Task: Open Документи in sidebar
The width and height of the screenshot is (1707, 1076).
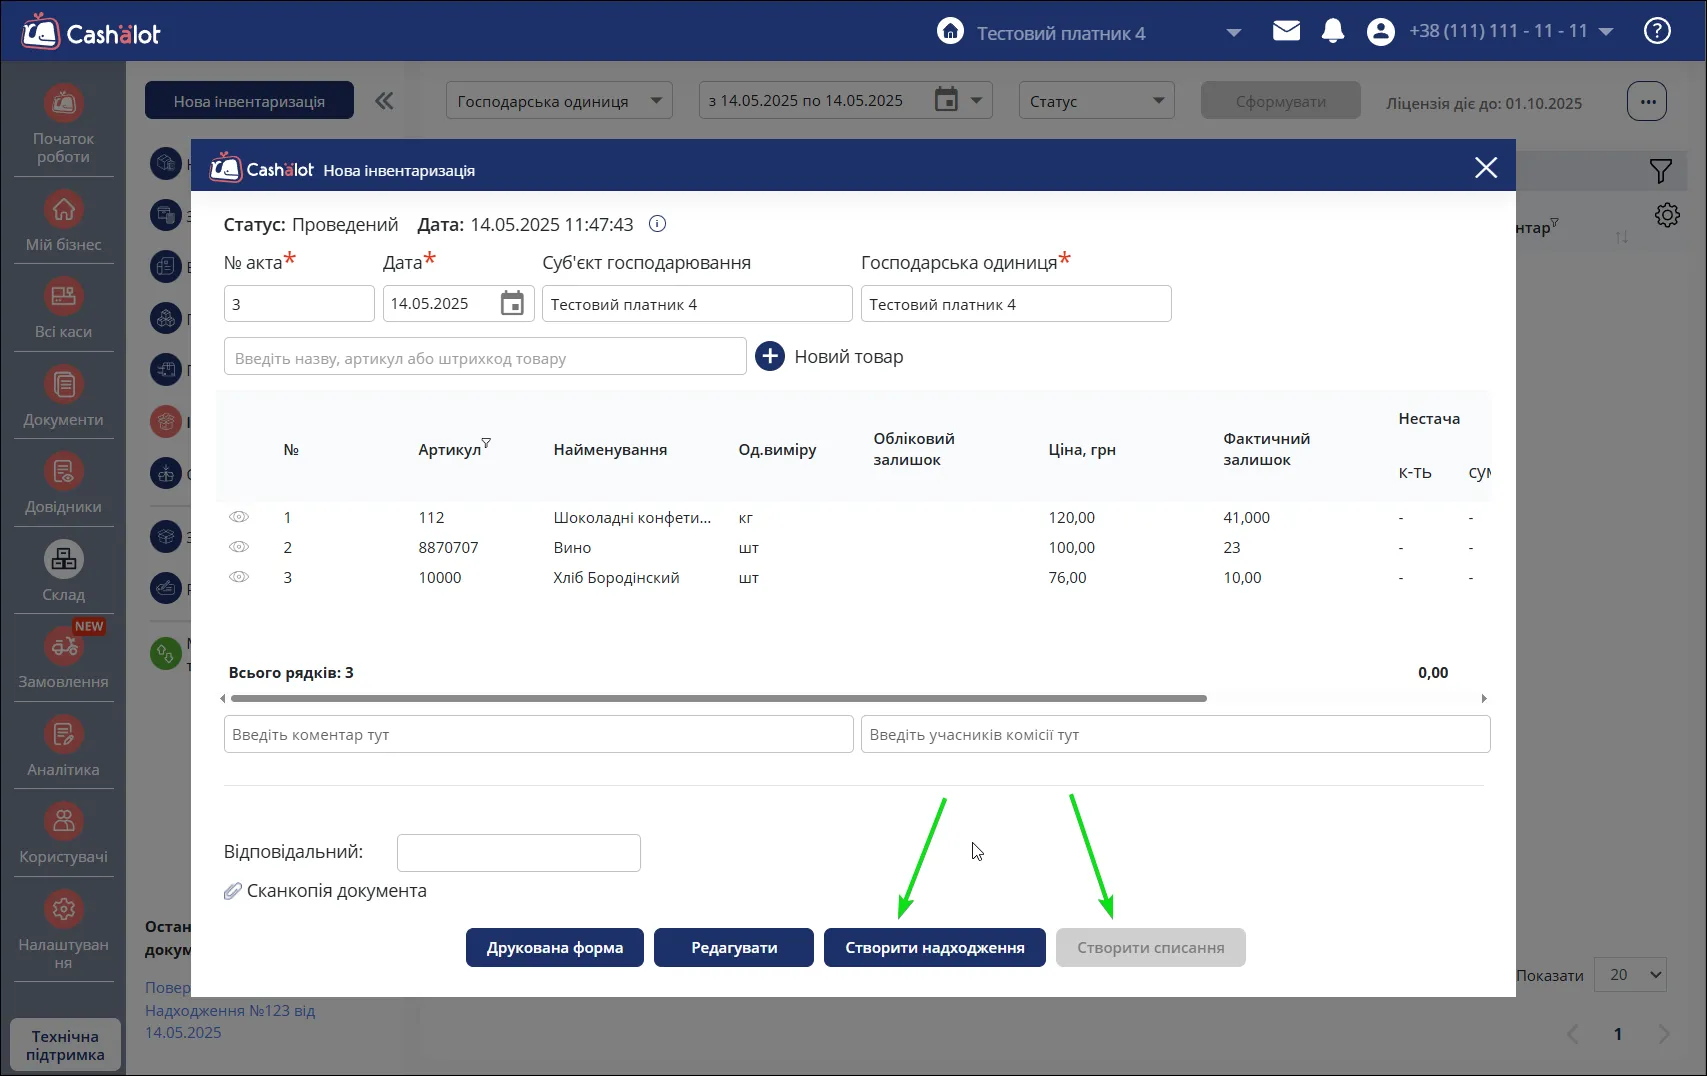Action: click(63, 397)
